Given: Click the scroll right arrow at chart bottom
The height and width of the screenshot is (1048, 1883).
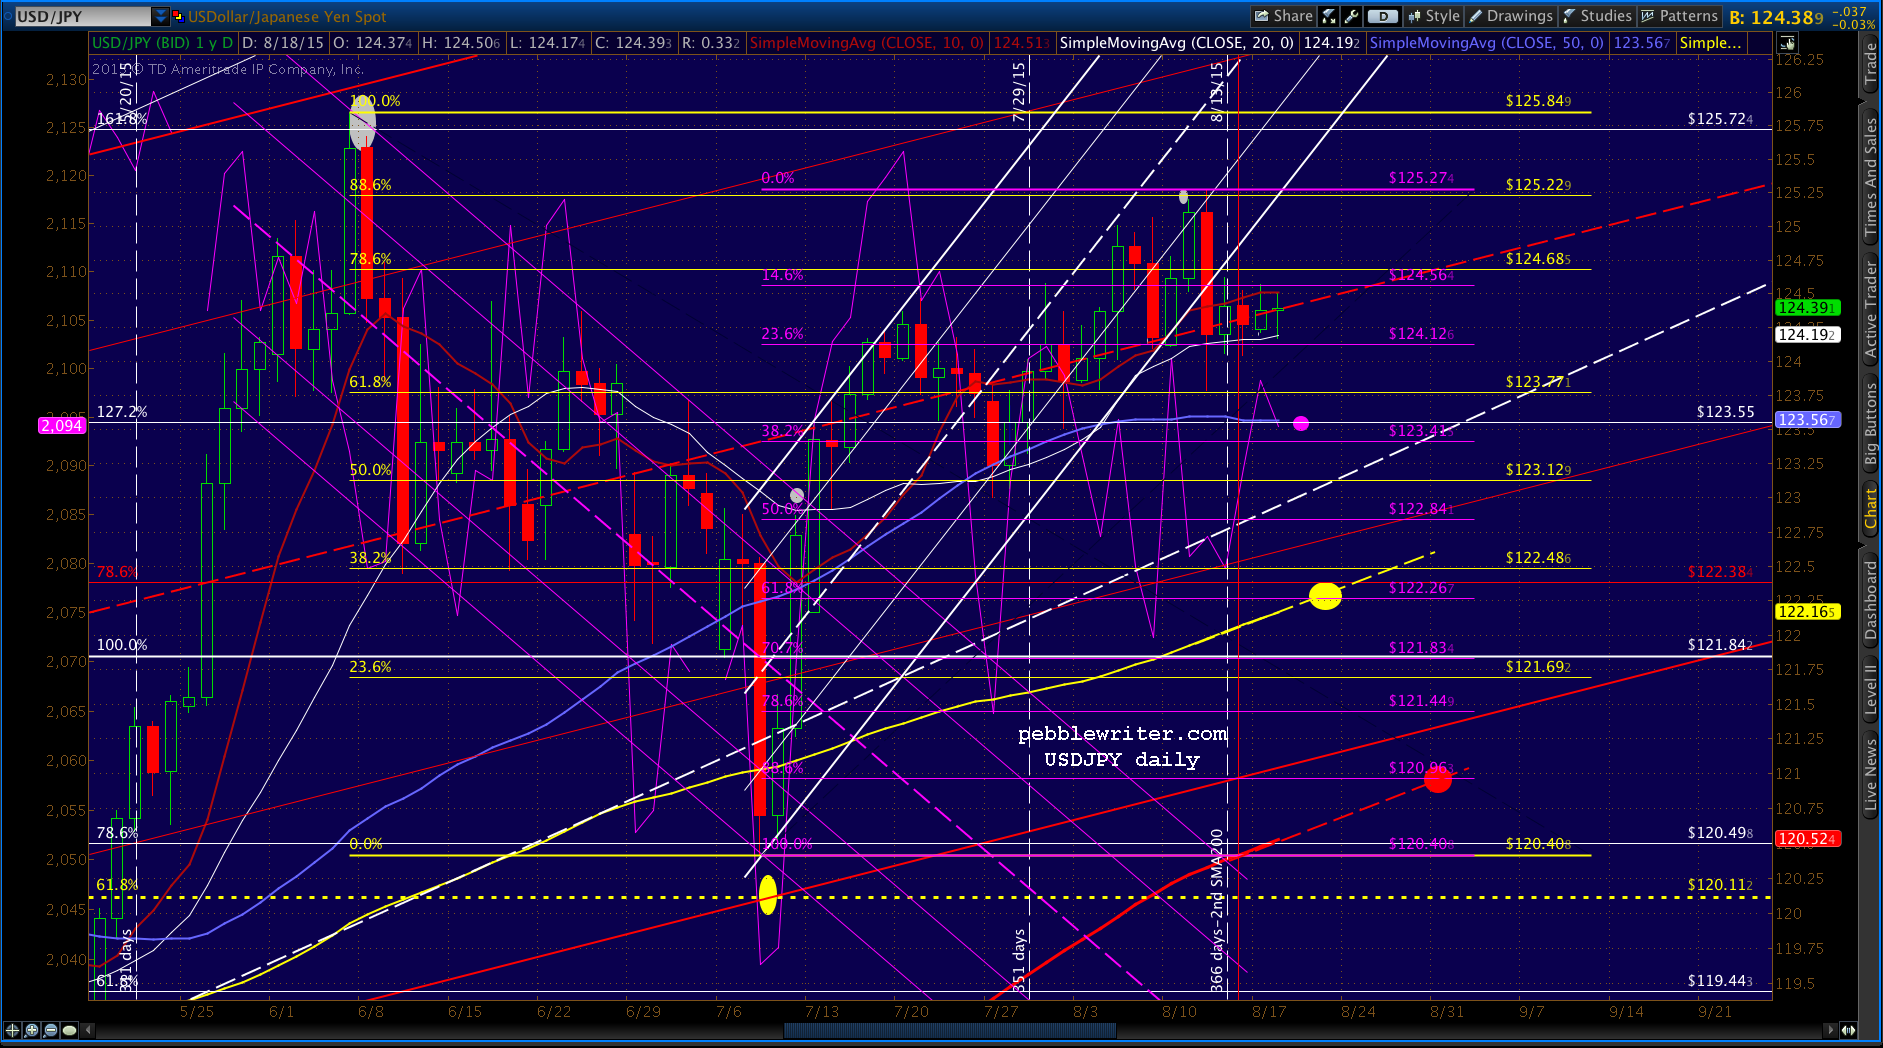Looking at the screenshot, I should point(1831,1030).
